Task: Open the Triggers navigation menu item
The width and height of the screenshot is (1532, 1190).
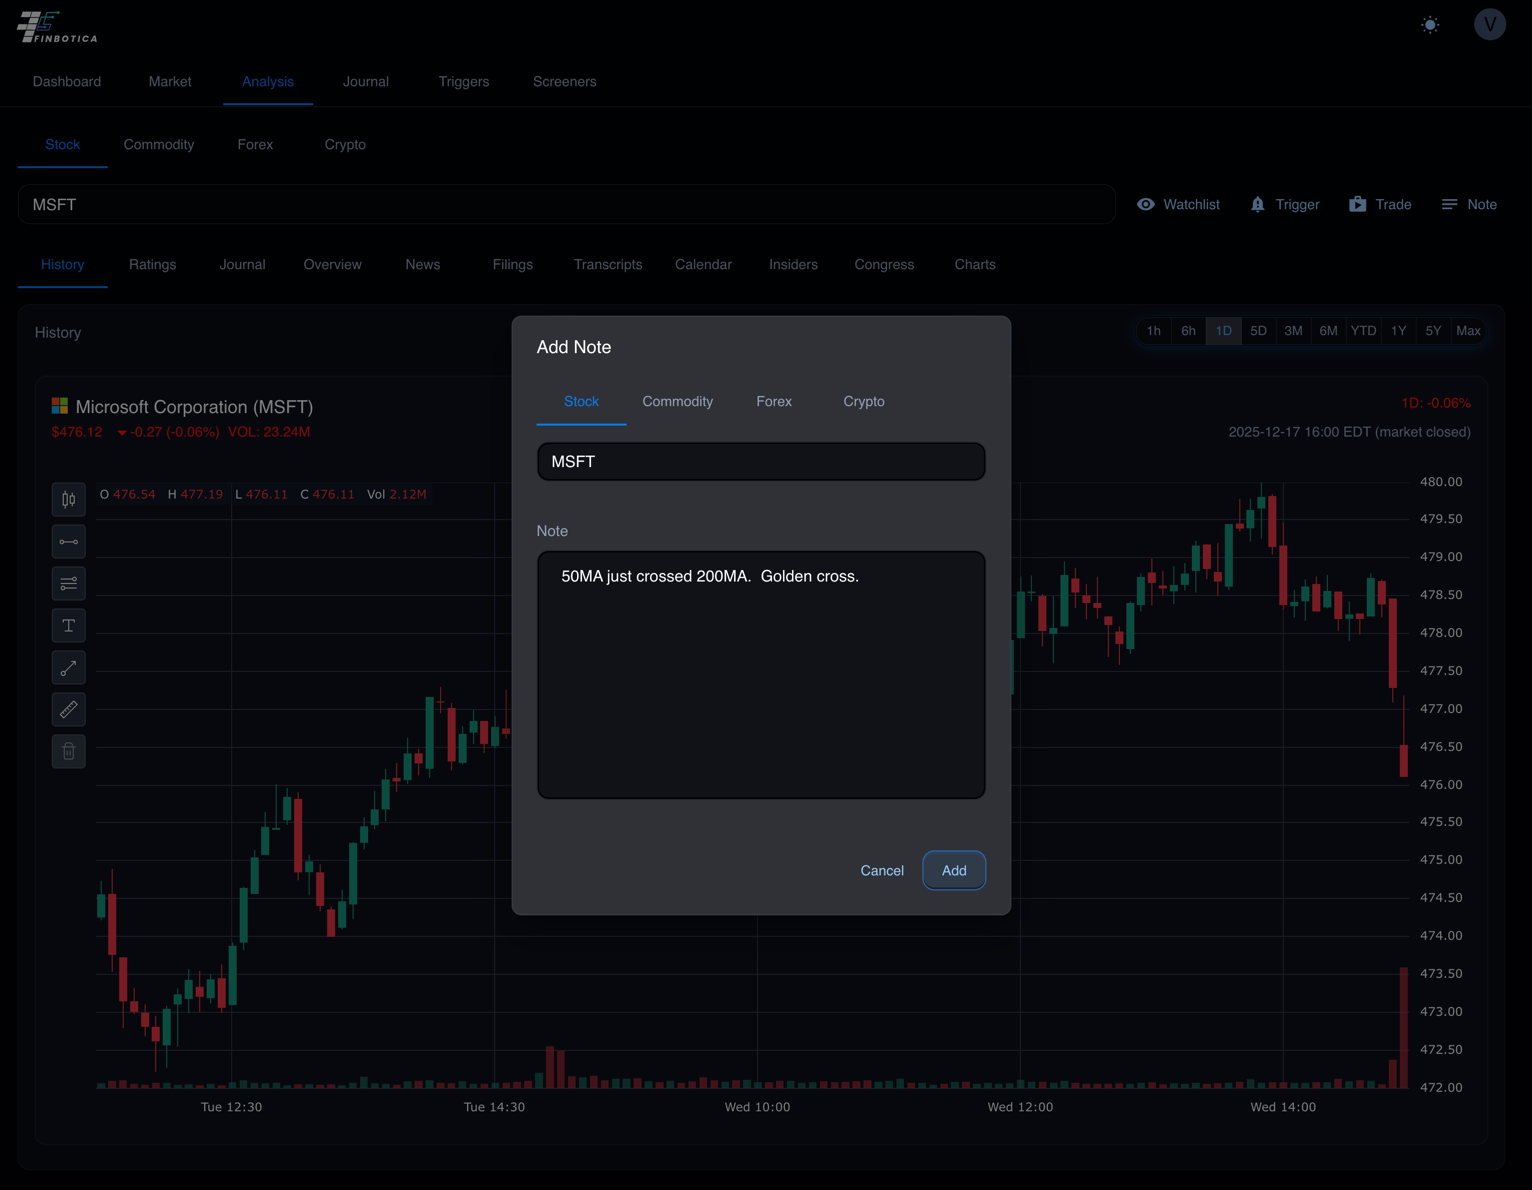Action: [x=463, y=82]
